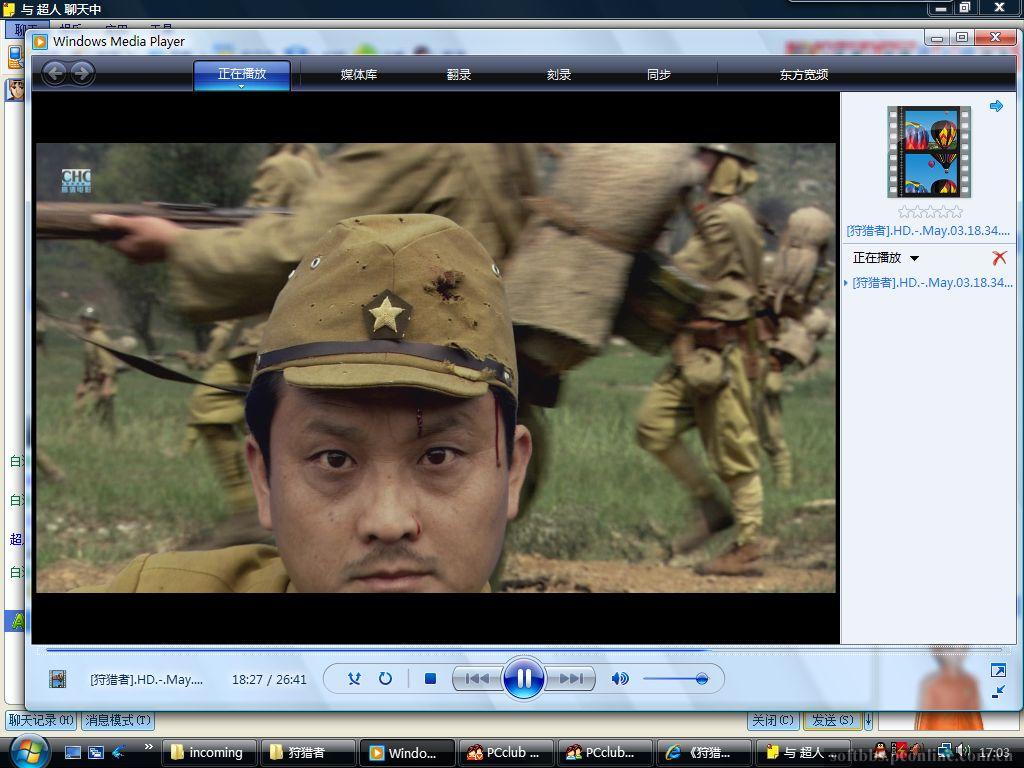The height and width of the screenshot is (768, 1024).
Task: Click the Internet Explorer 《狩猎... taskbar button
Action: point(703,752)
